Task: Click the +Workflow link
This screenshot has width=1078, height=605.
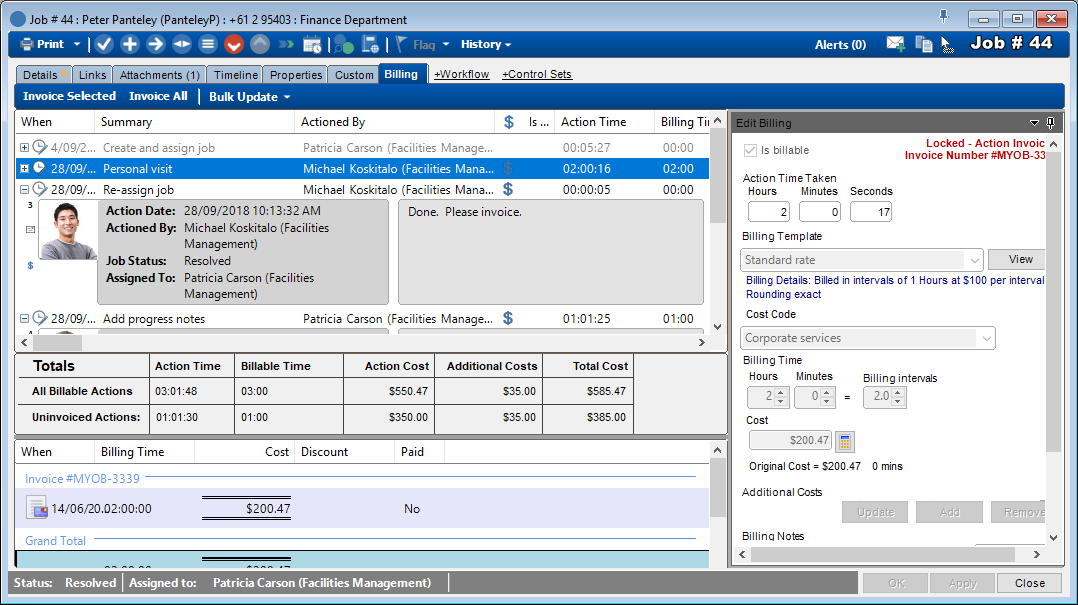Action: 461,74
